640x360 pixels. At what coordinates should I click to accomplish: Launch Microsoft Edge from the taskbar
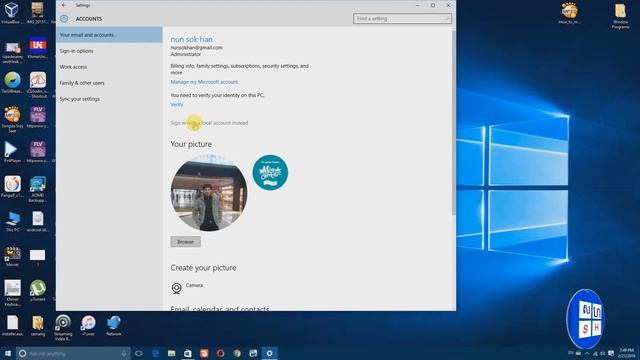pos(156,353)
